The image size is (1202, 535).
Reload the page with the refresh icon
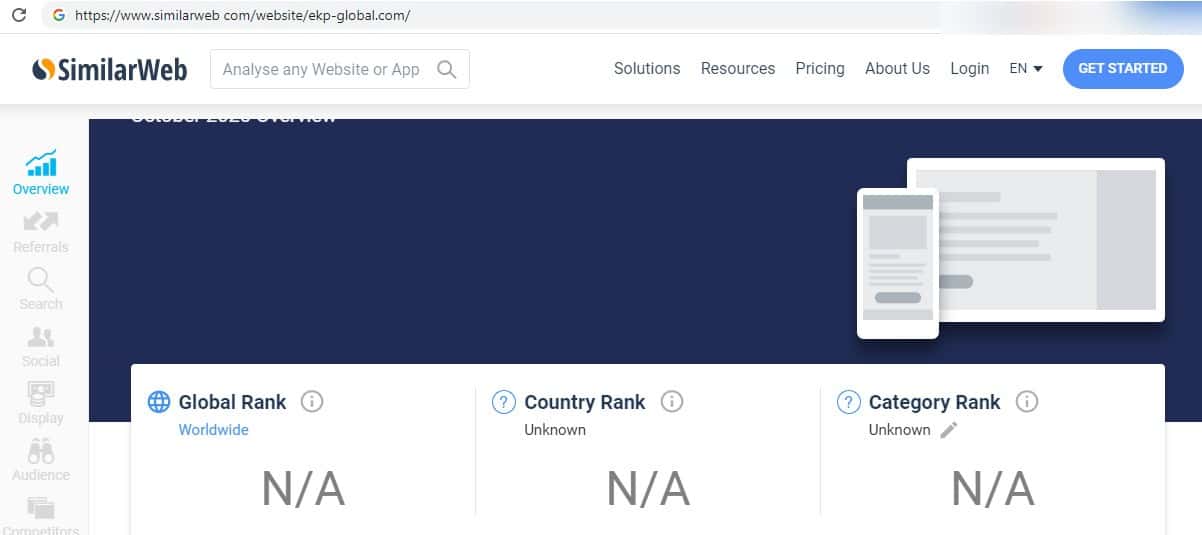click(17, 15)
